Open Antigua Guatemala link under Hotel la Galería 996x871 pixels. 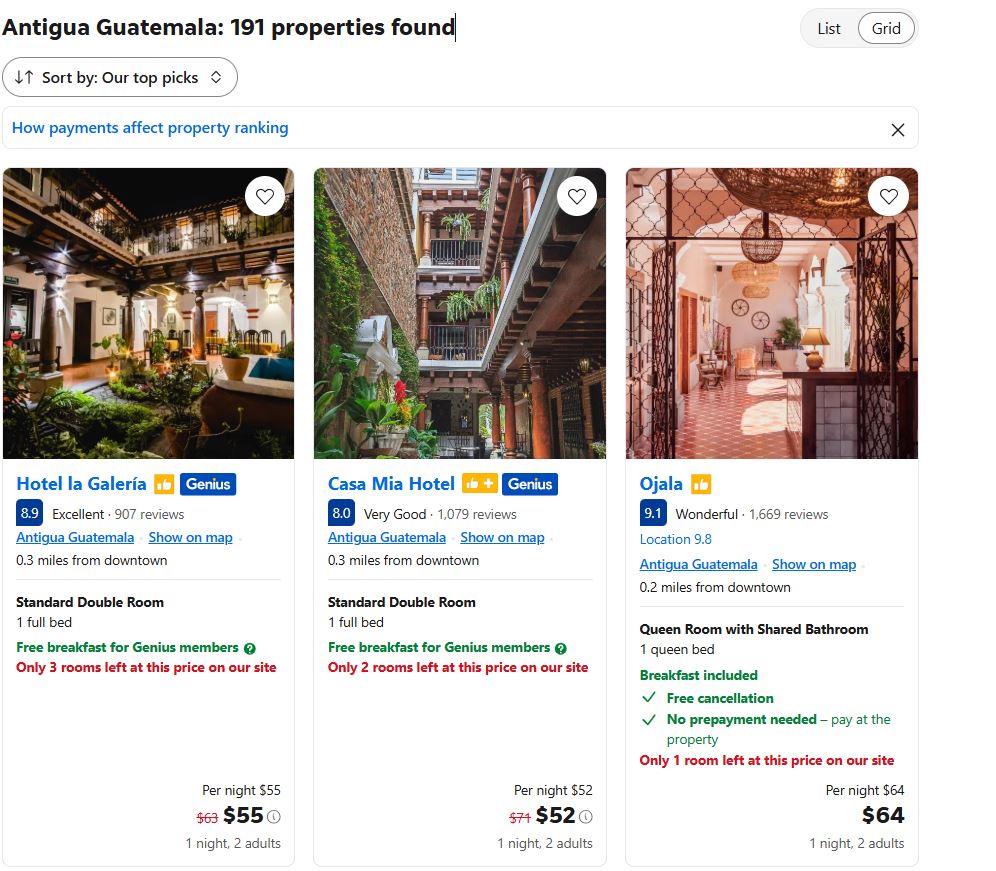click(75, 537)
